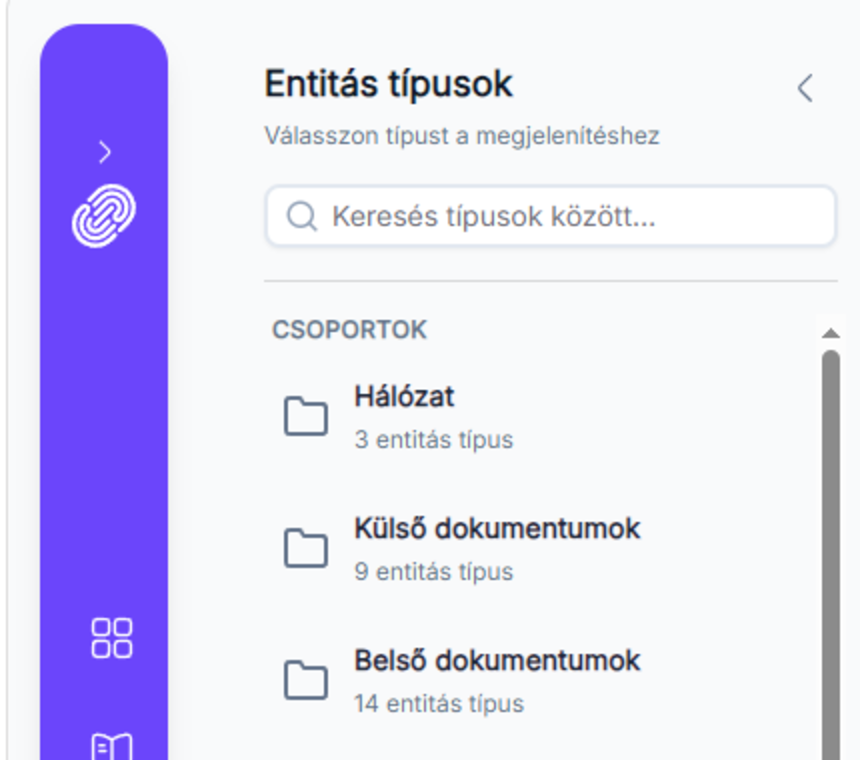The width and height of the screenshot is (860, 760).
Task: Open the grid dashboard icon in the sidebar
Action: pos(111,638)
